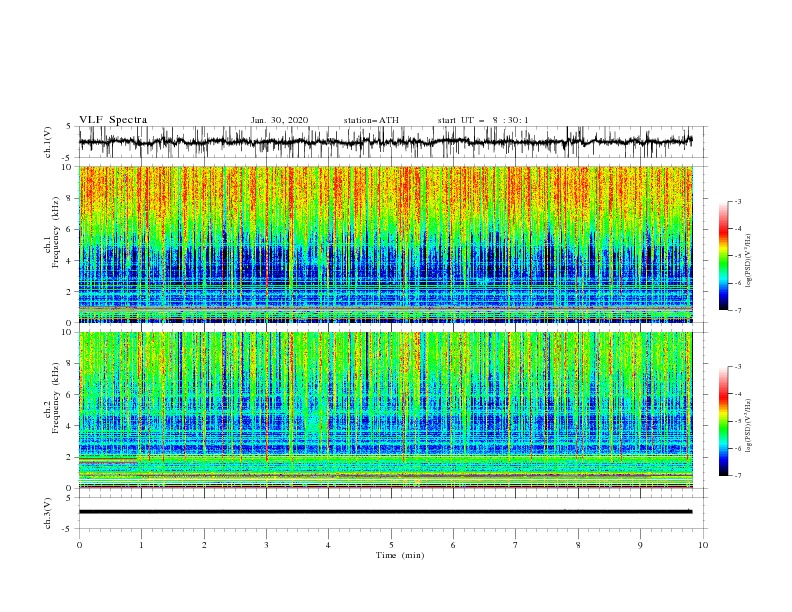Click inside the ch.1 spectrogram panel
The width and height of the screenshot is (792, 612).
pos(386,244)
